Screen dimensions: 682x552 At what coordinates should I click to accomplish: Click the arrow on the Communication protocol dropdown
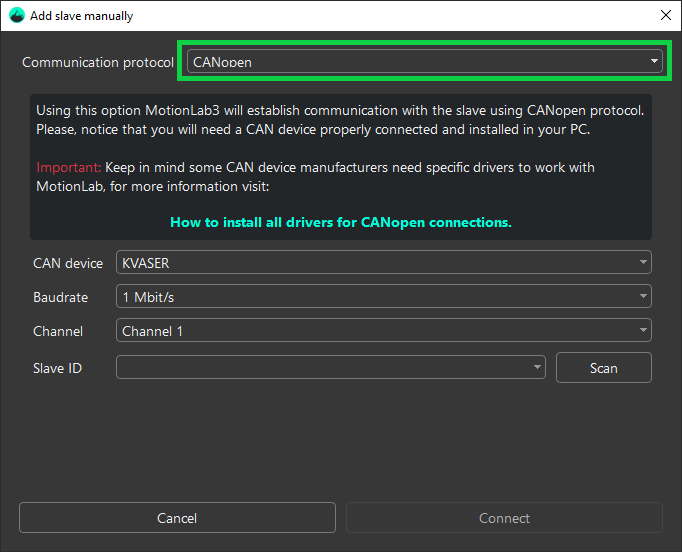(654, 62)
